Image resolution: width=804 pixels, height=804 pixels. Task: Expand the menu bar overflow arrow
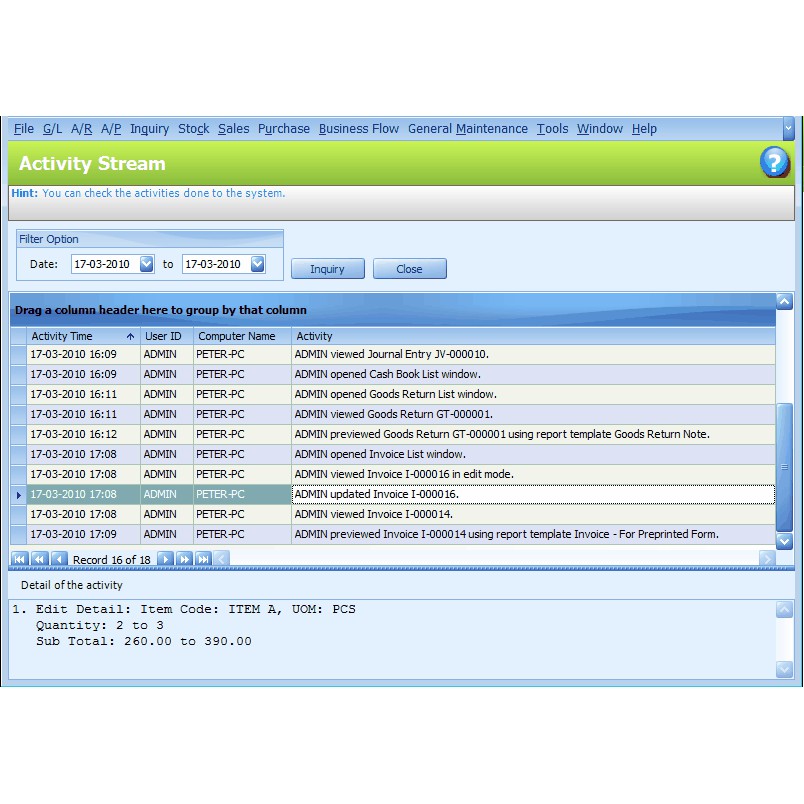click(788, 129)
